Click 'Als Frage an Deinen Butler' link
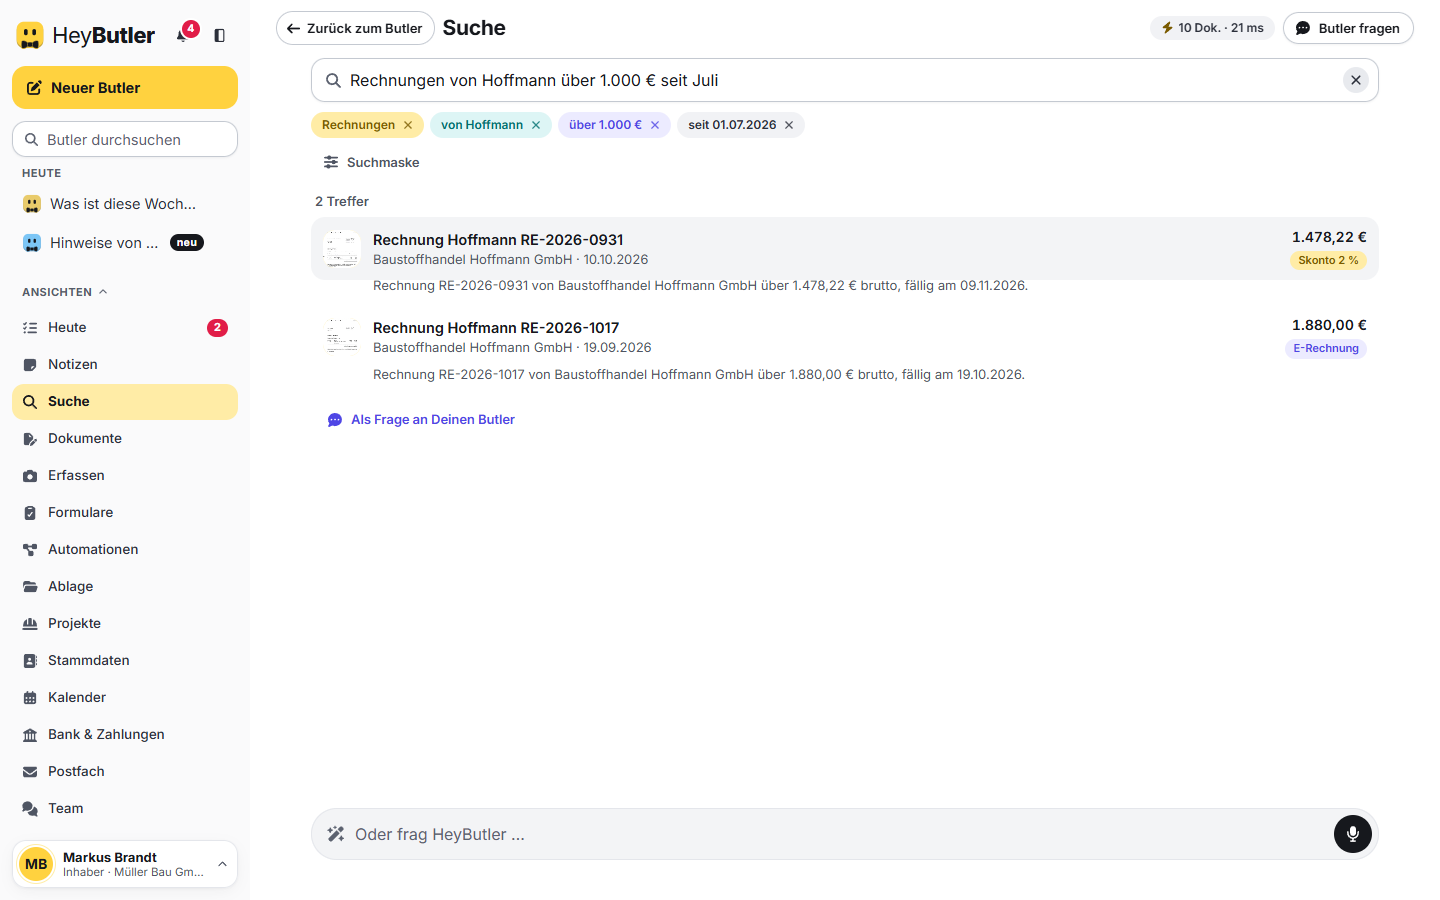 click(421, 420)
